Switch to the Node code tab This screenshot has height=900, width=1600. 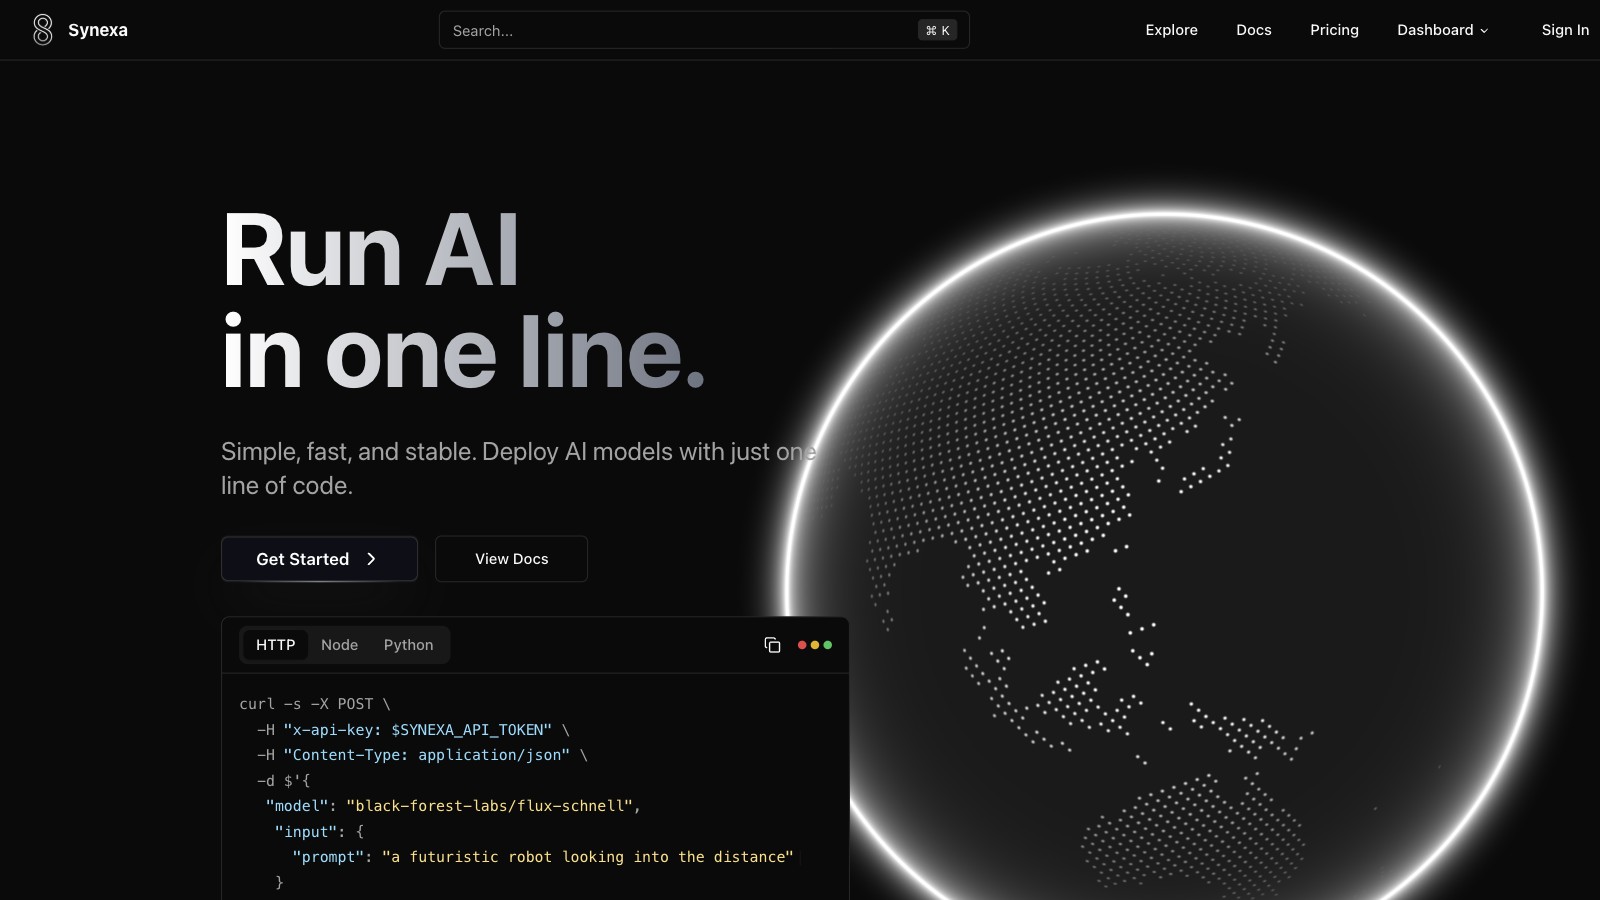pos(339,645)
